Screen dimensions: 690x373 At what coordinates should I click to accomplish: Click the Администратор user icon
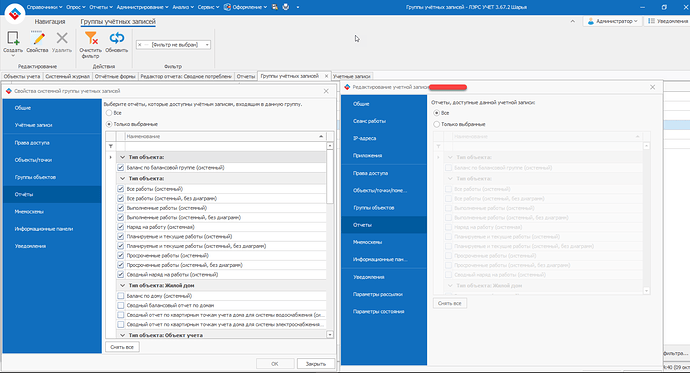591,21
